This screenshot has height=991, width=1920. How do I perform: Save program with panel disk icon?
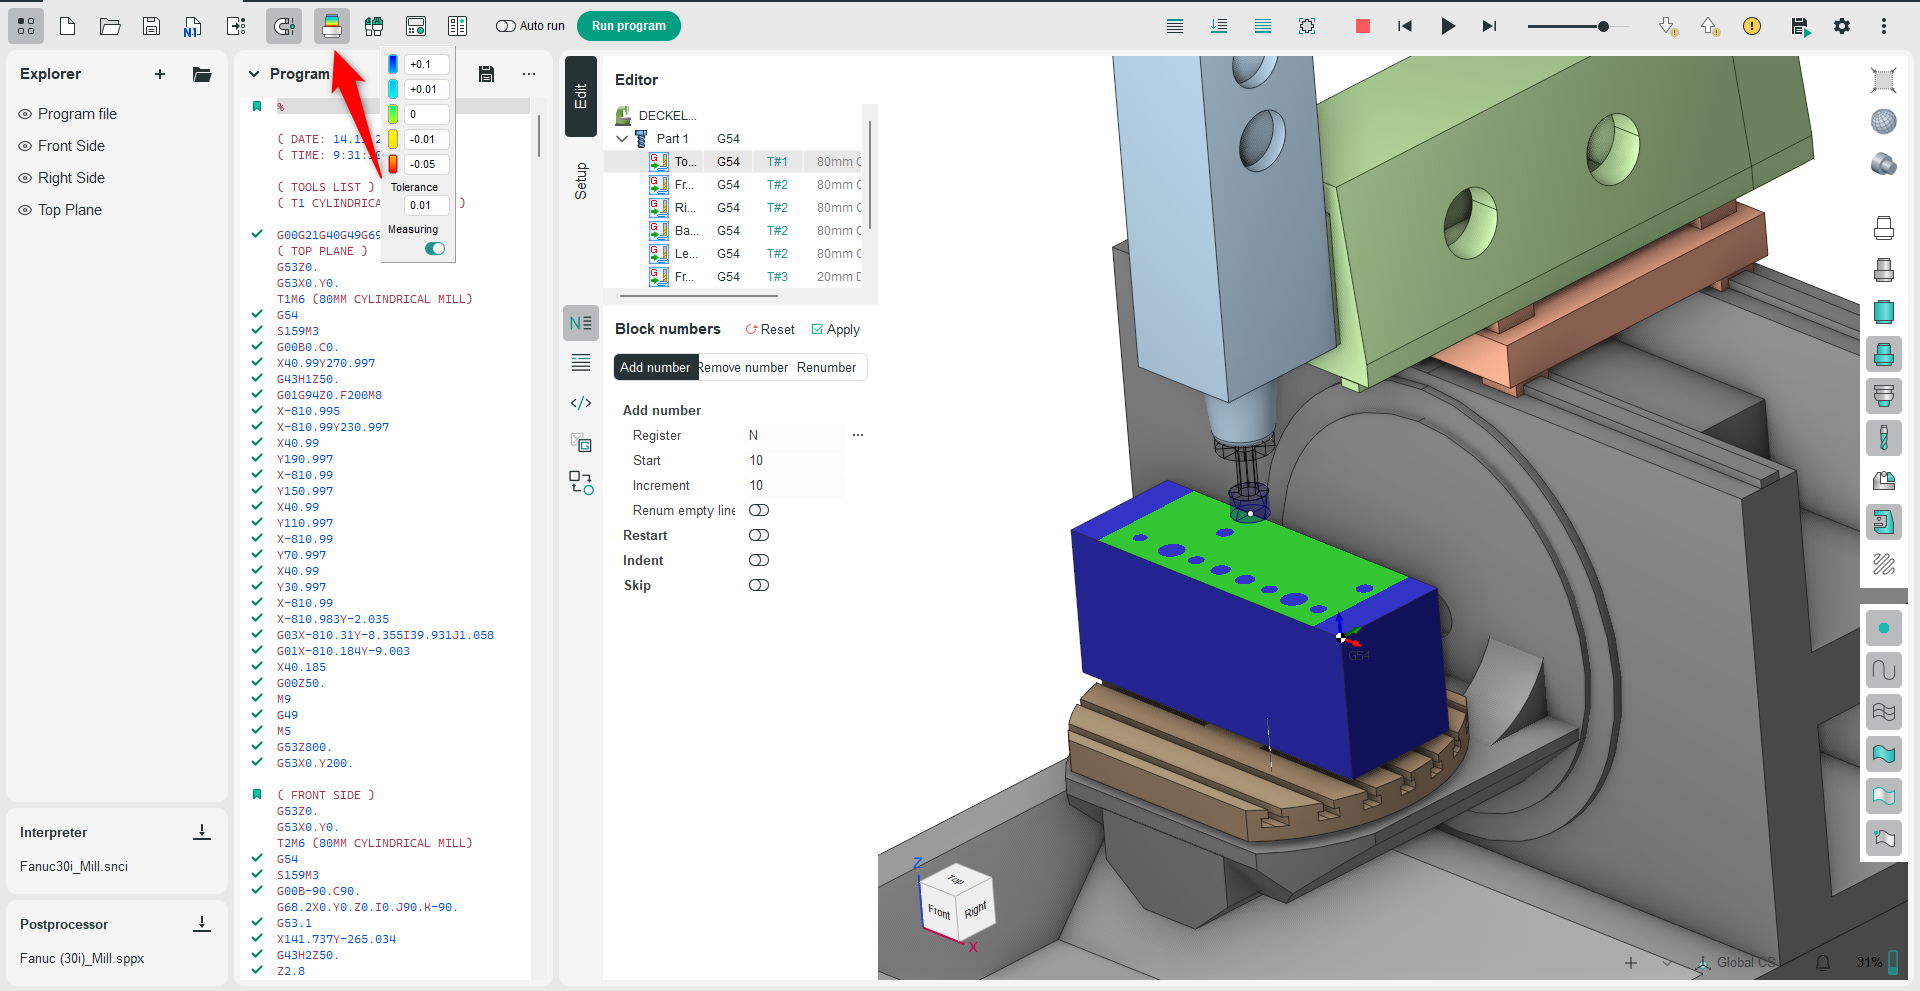tap(486, 74)
